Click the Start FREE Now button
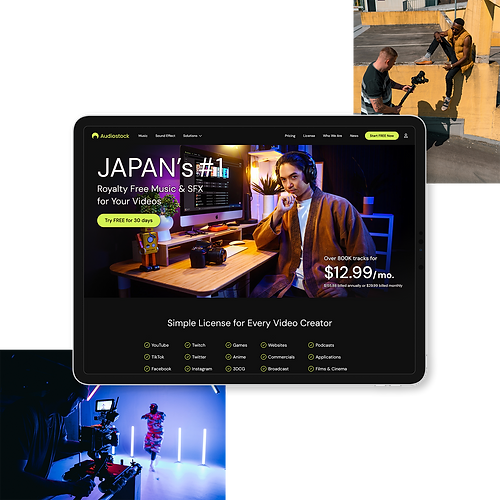 (382, 136)
